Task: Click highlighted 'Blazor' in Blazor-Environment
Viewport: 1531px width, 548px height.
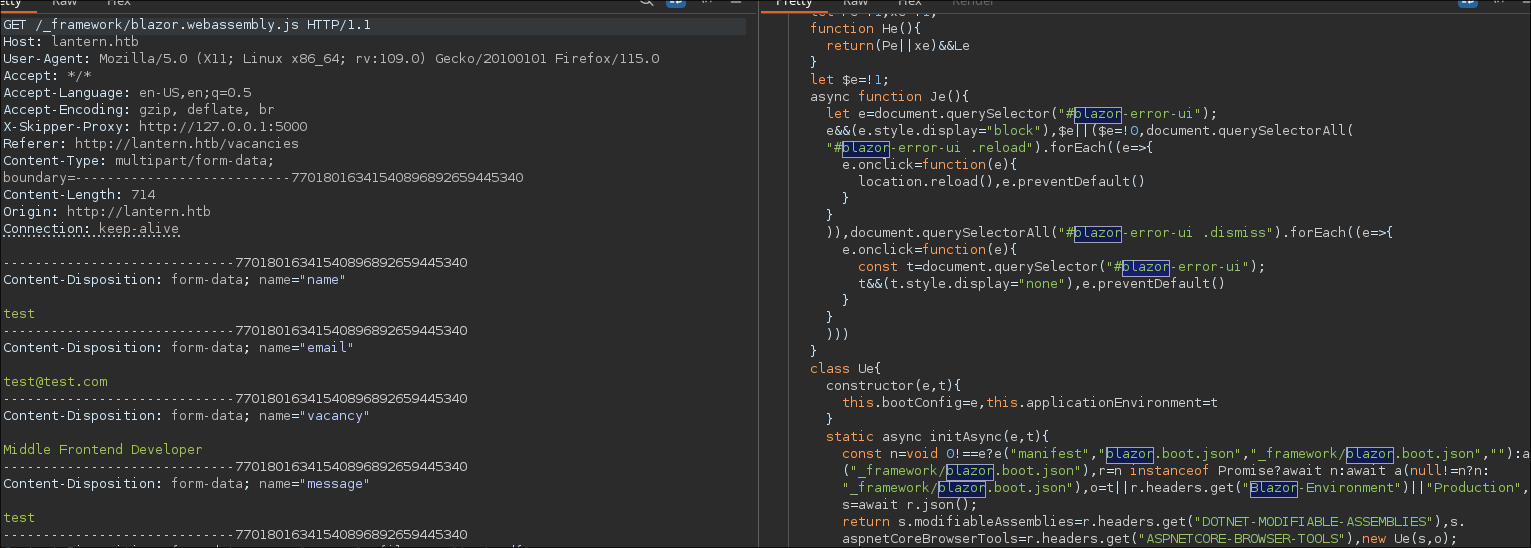Action: click(x=1274, y=488)
